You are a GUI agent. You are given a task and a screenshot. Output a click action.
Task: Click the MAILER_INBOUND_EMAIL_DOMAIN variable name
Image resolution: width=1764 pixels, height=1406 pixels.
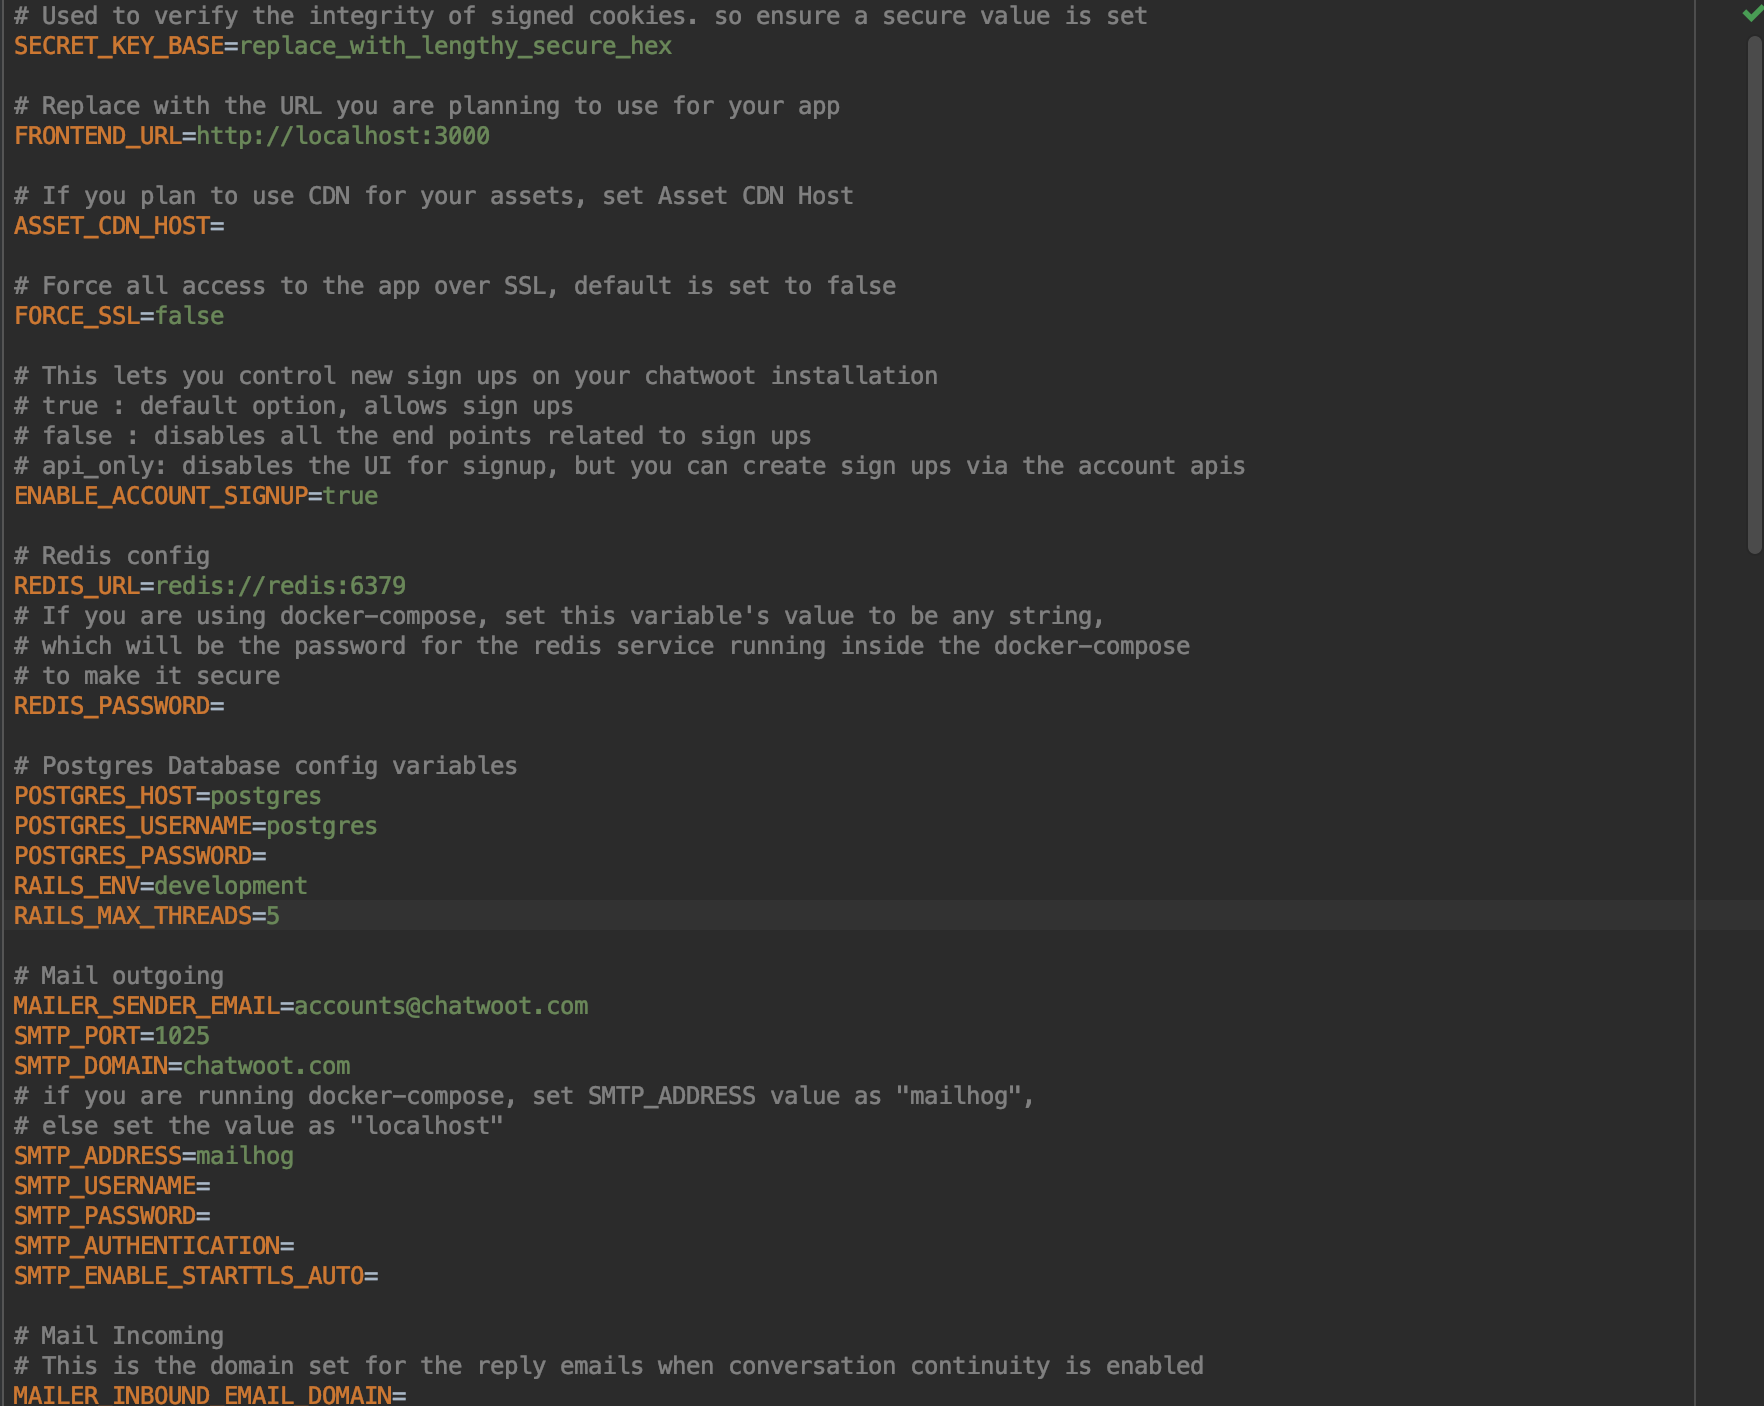200,1394
